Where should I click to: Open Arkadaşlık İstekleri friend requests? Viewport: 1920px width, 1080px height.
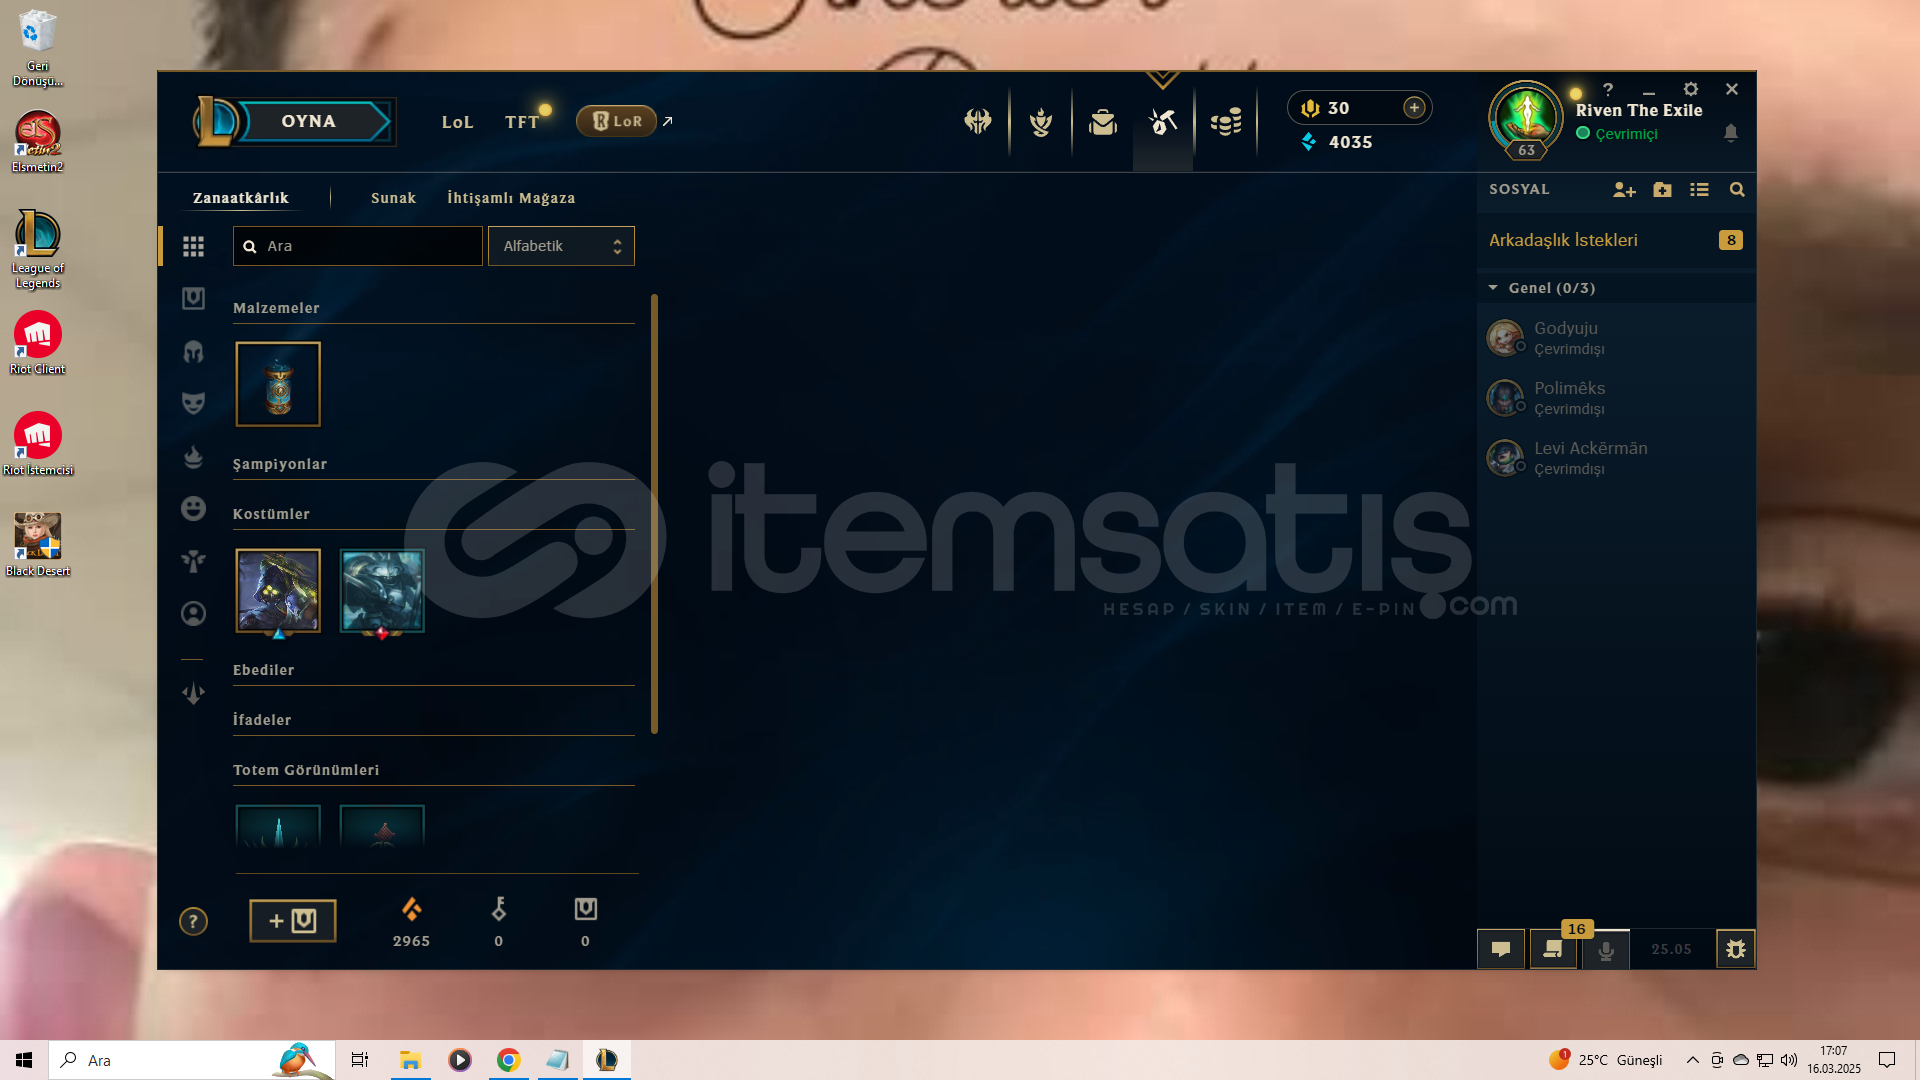1616,240
